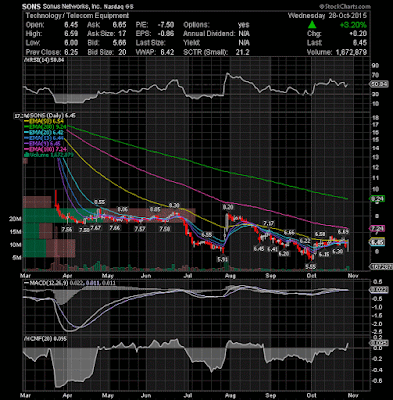The height and width of the screenshot is (400, 393).
Task: Click the 6.22 price annotation
Action: [305, 241]
